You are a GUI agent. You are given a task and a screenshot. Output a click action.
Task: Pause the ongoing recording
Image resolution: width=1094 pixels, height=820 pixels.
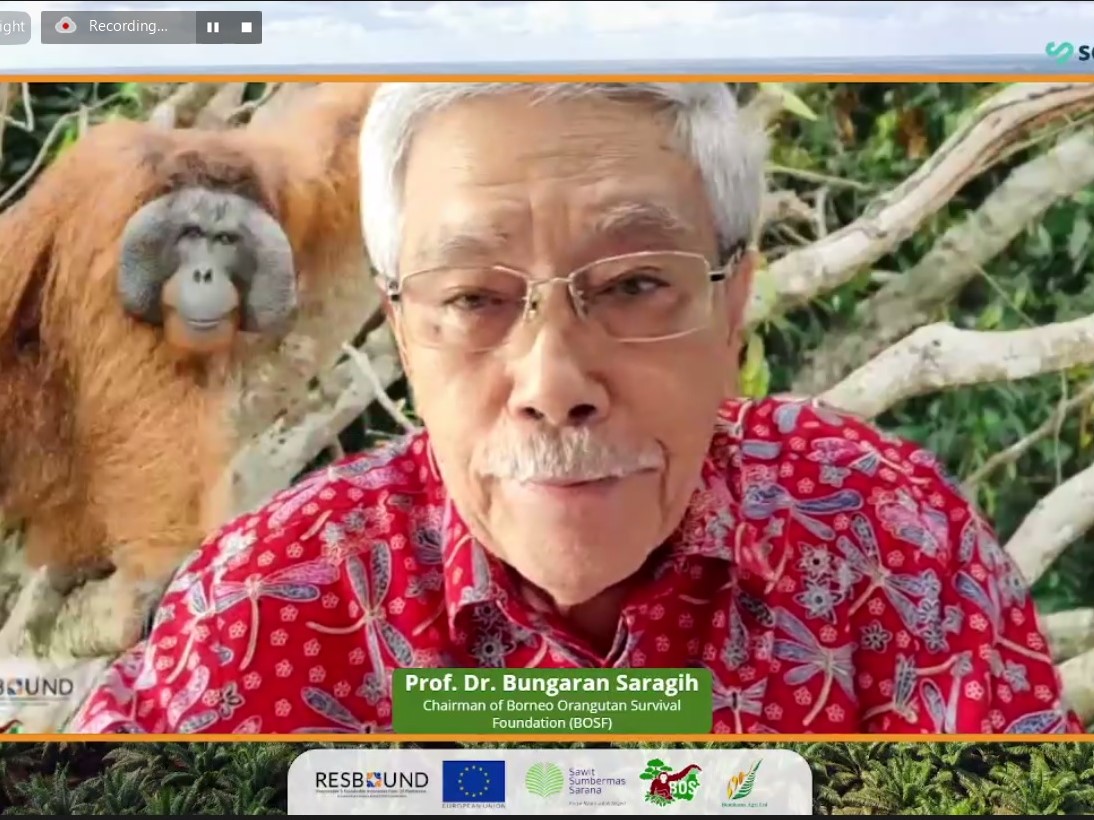[212, 27]
